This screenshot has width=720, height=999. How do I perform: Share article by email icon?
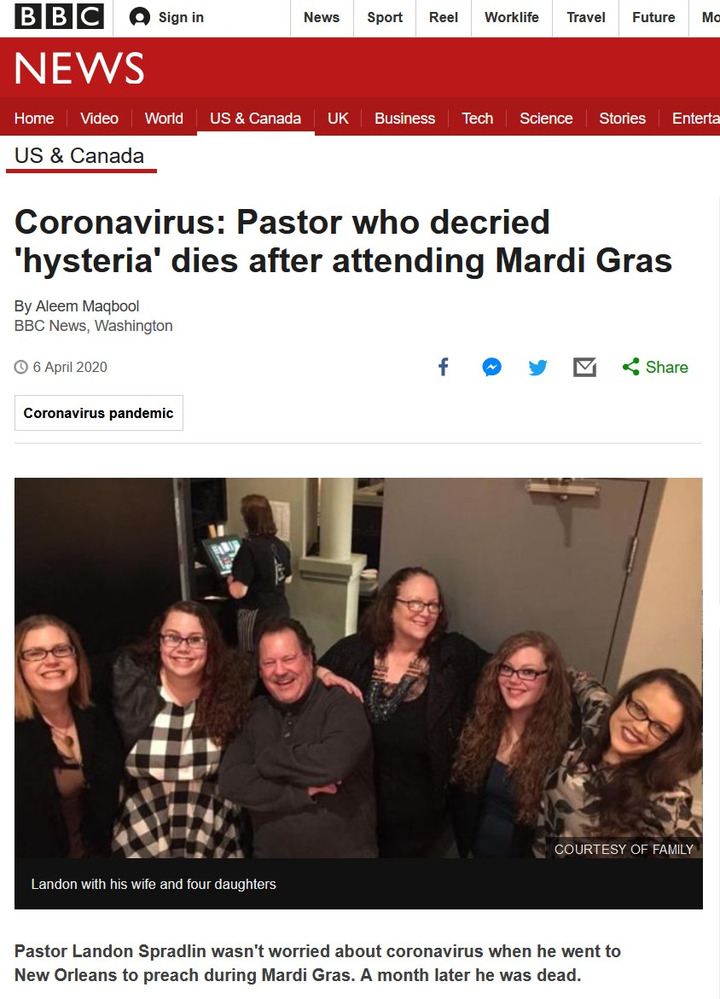point(585,367)
